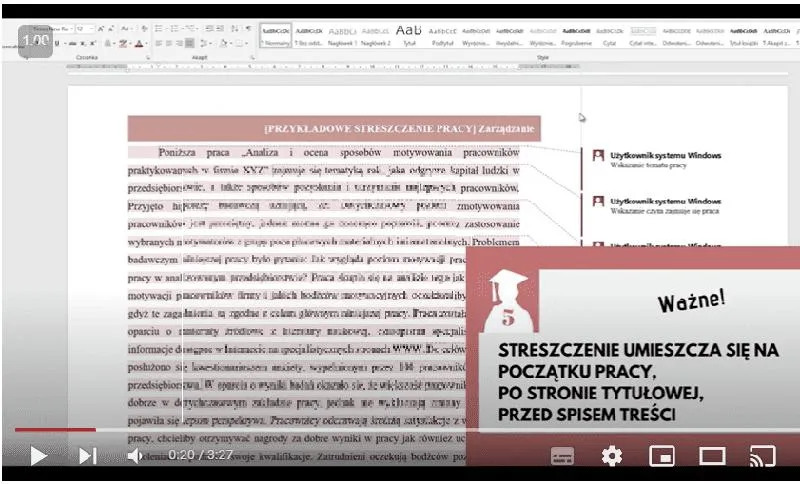Screen dimensions: 800x484
Task: Toggle strikethrough formatting
Action: pos(72,44)
